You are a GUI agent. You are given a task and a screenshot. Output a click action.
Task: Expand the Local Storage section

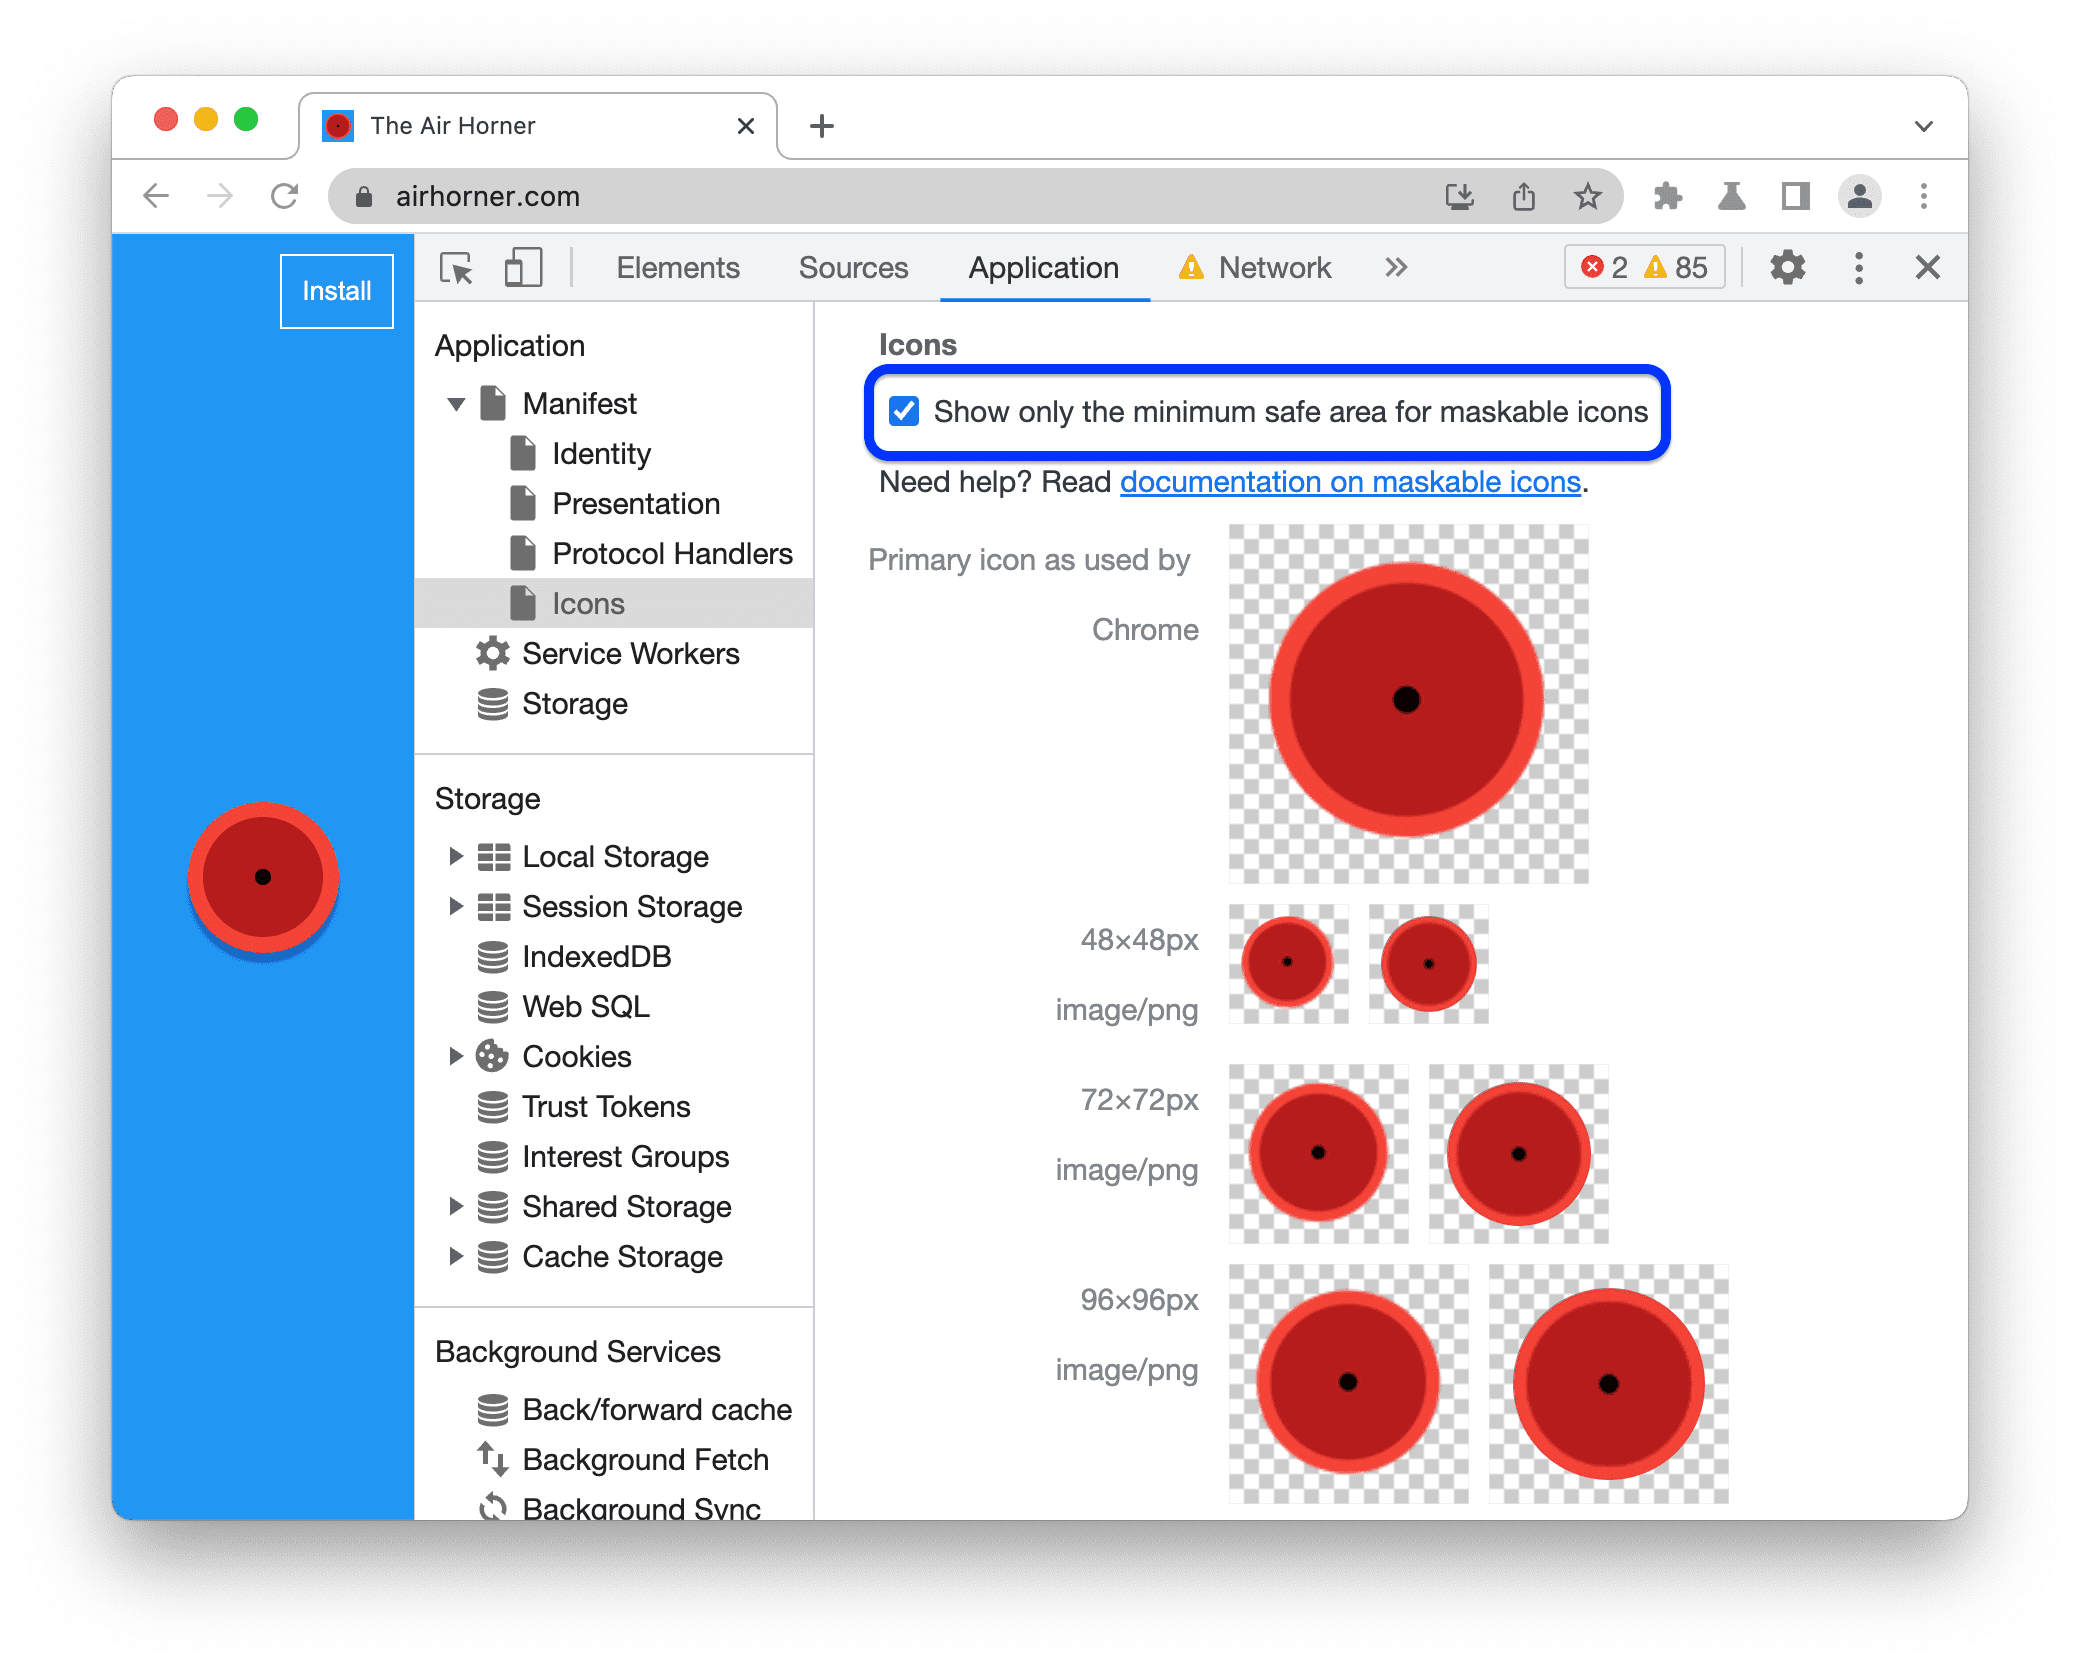coord(460,858)
